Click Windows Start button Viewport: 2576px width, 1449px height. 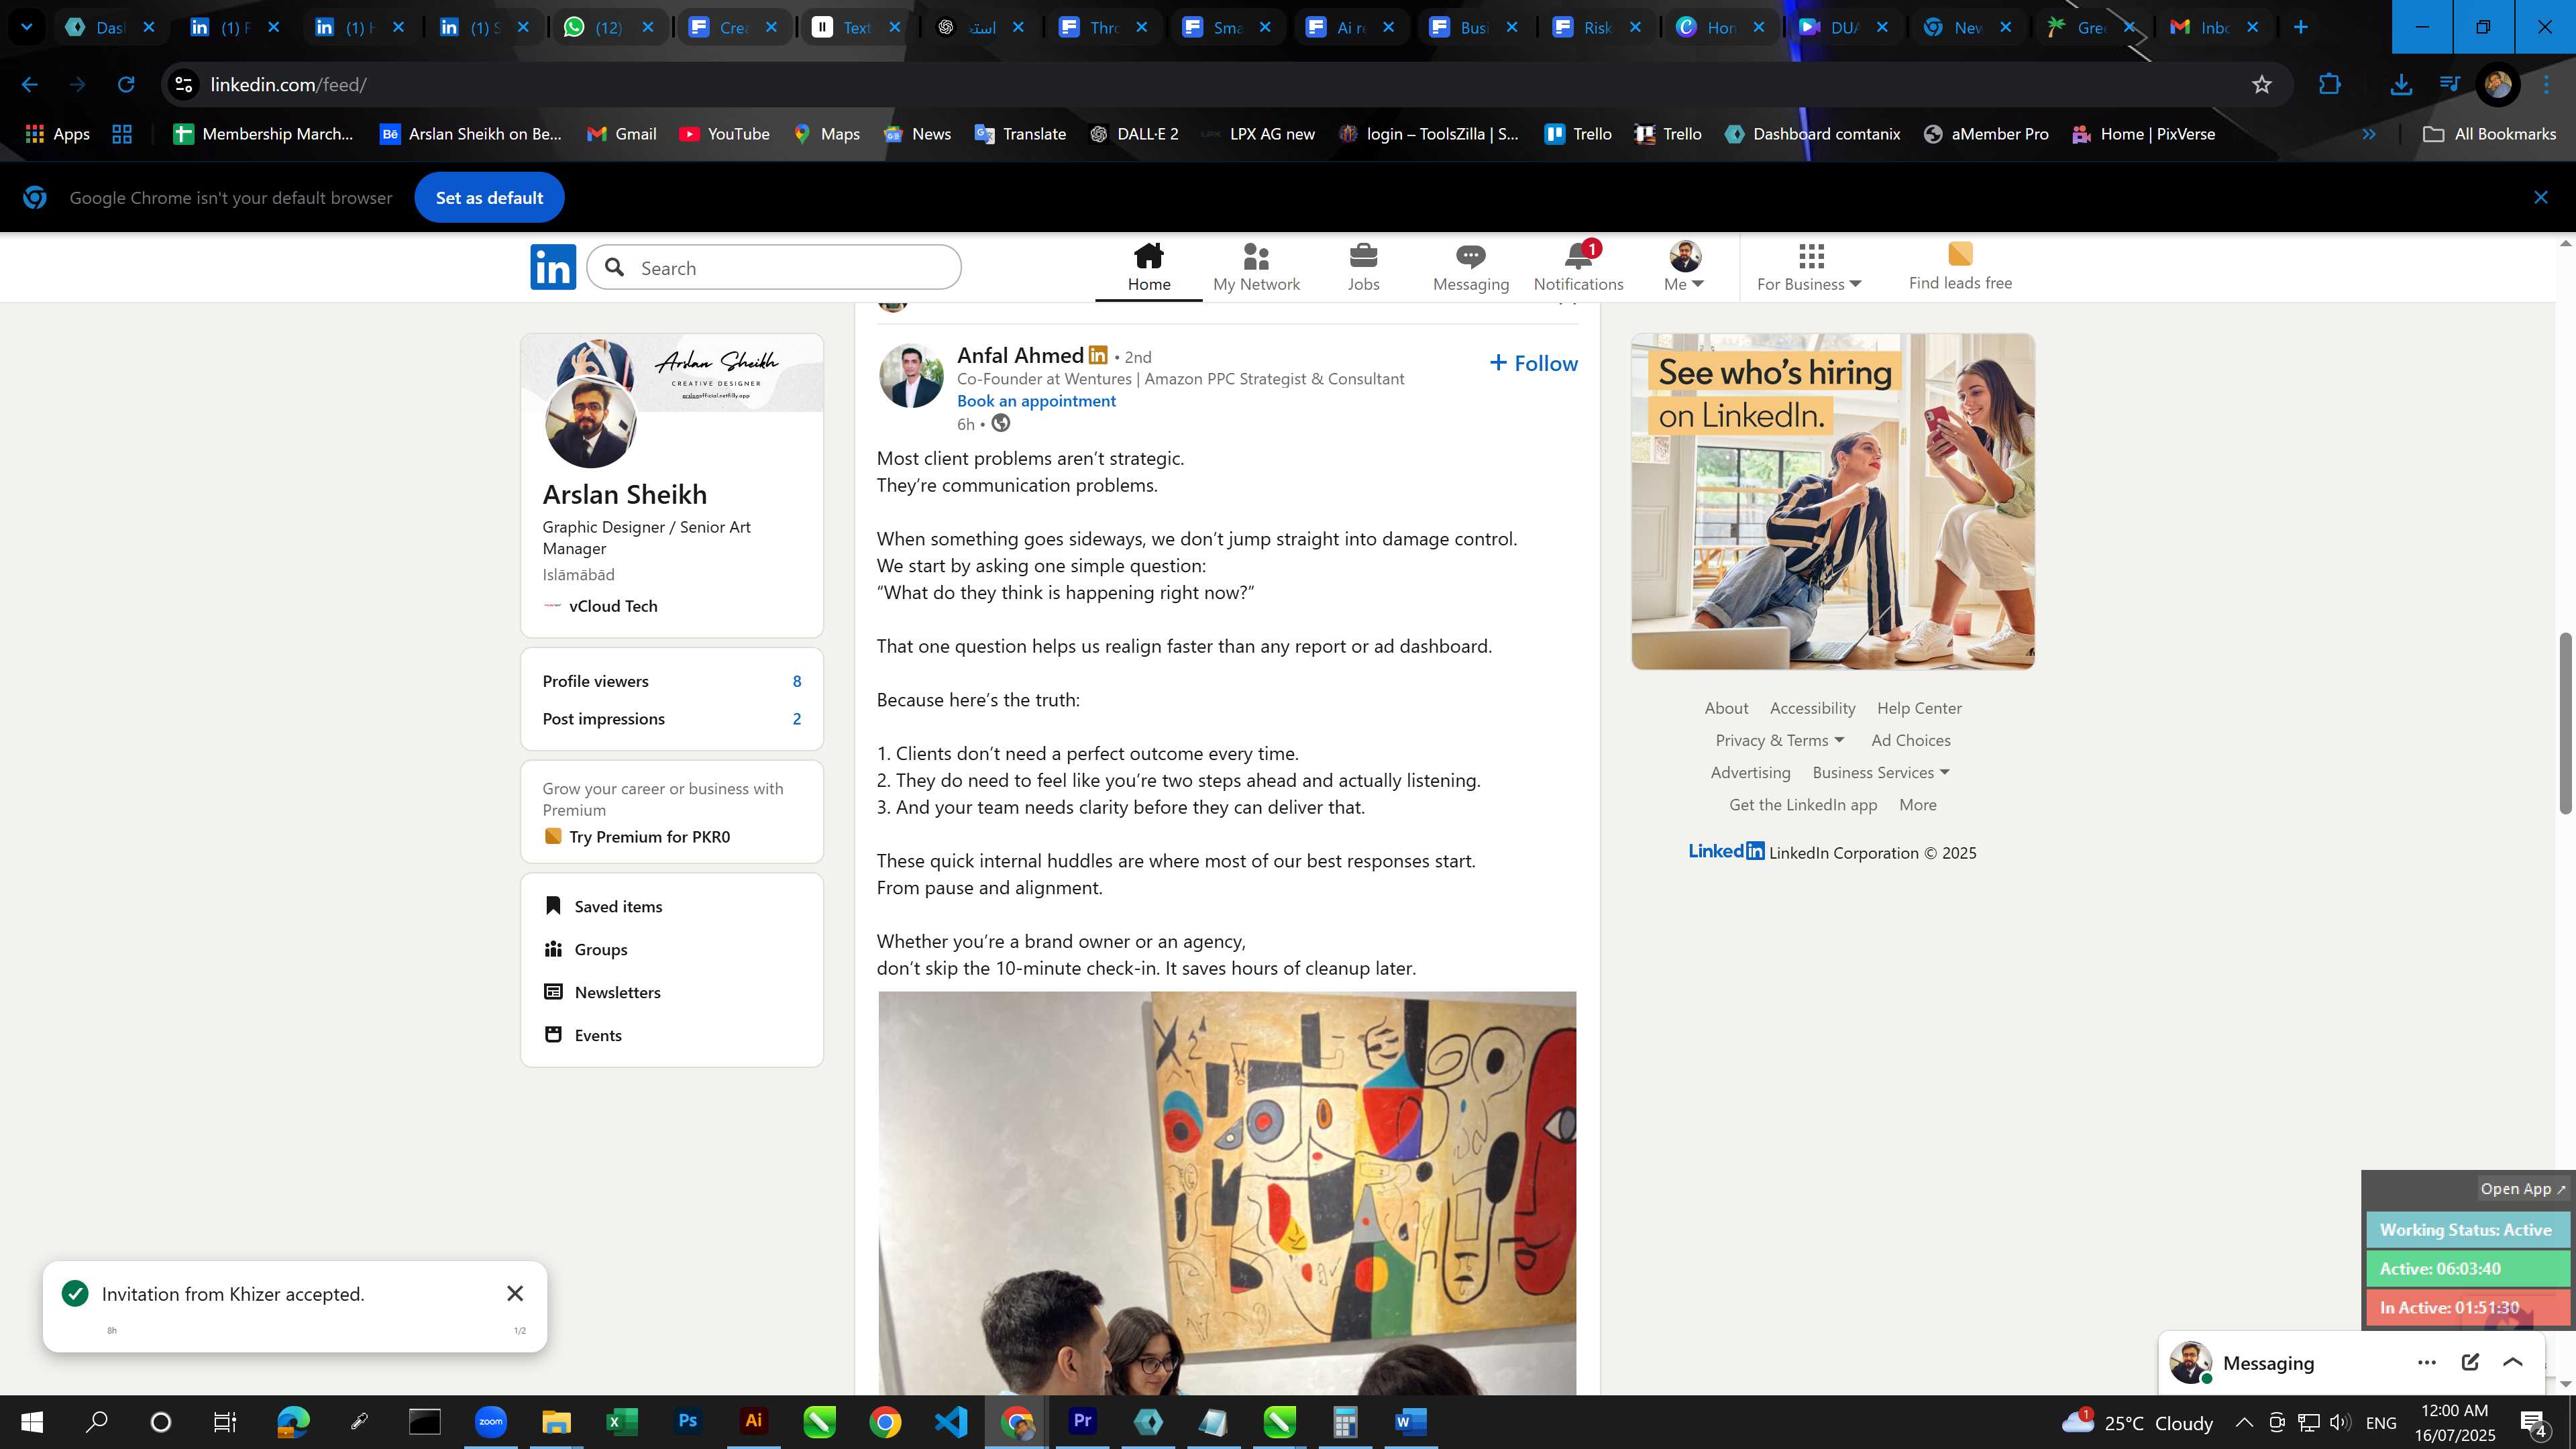click(x=31, y=1421)
